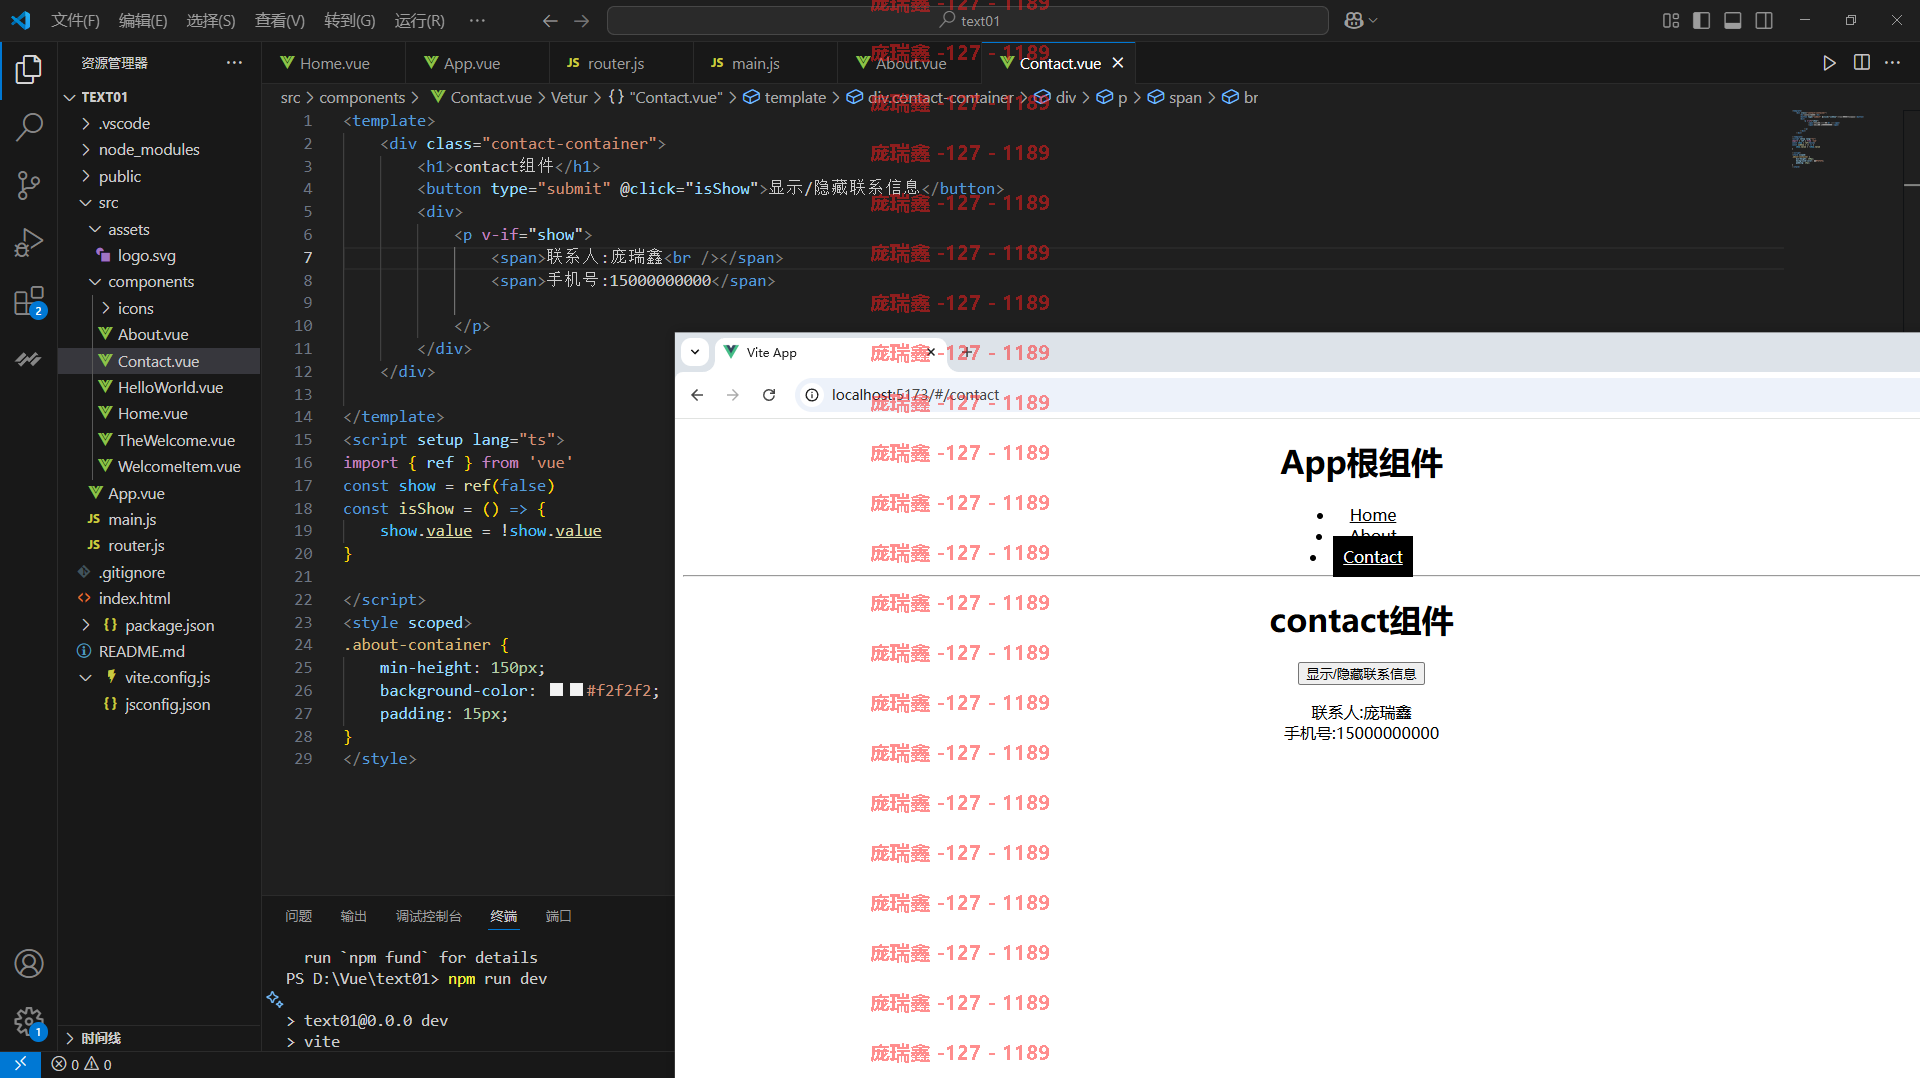Click the browser address bar URL

click(x=915, y=395)
